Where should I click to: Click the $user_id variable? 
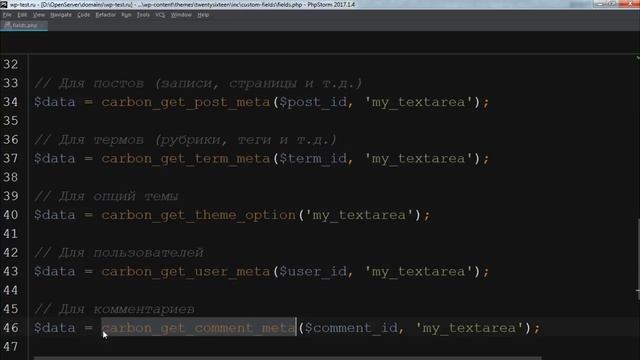click(313, 271)
